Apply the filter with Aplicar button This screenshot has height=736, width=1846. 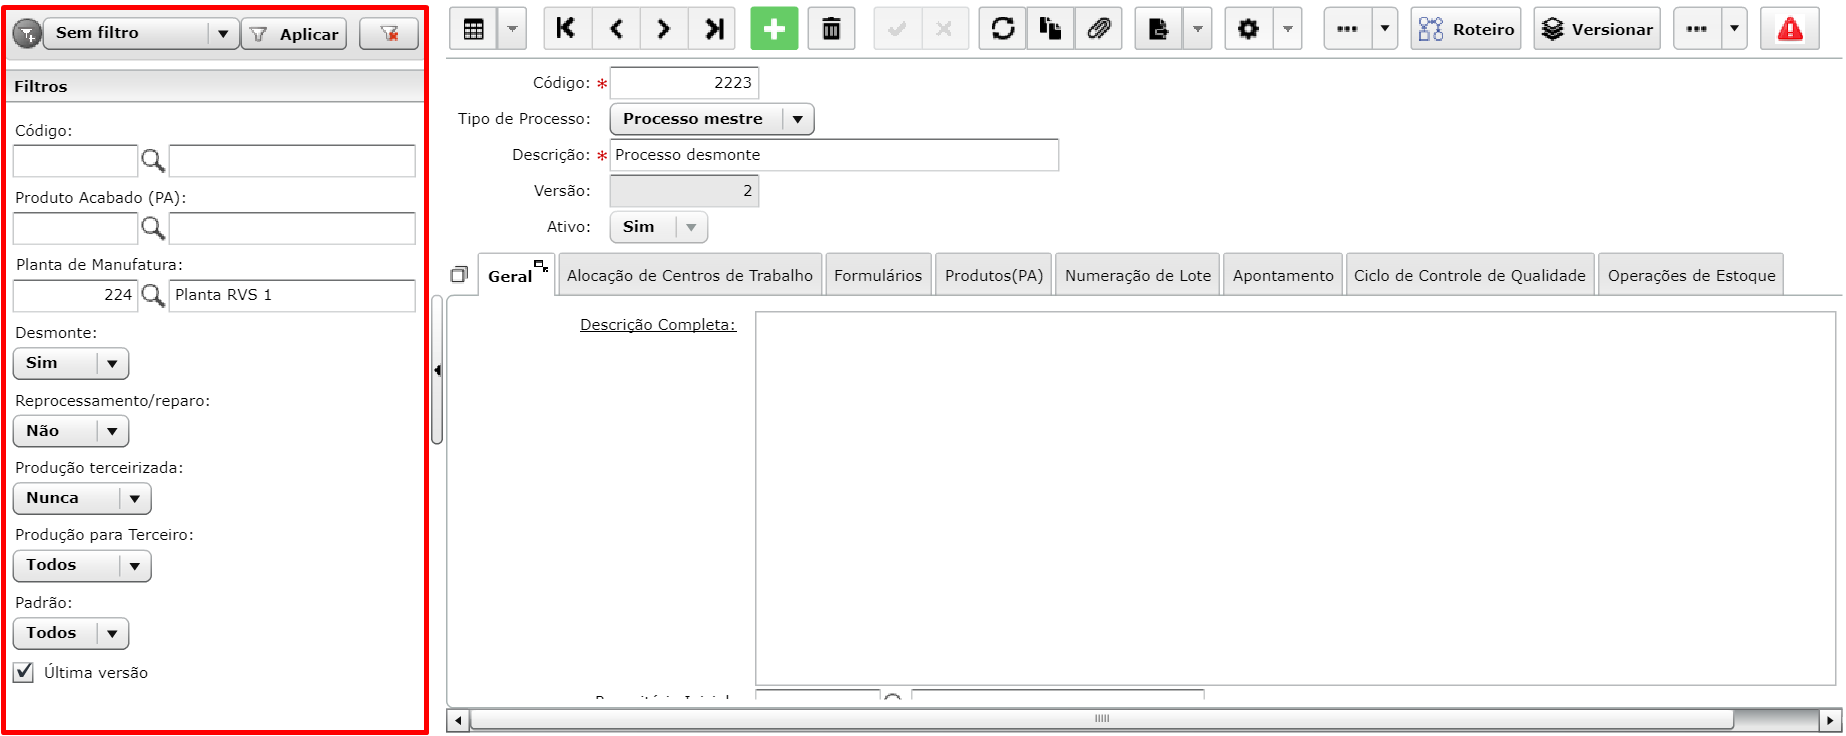click(x=294, y=34)
